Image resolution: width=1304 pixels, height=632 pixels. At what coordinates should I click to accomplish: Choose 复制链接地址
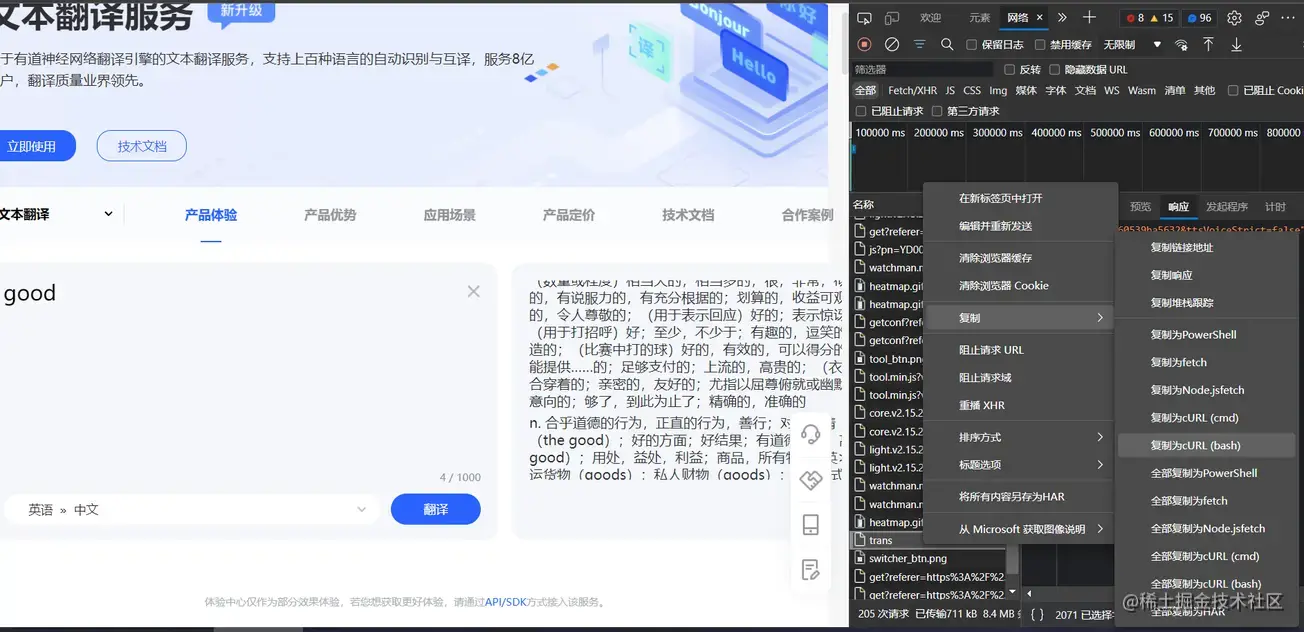tap(1206, 247)
